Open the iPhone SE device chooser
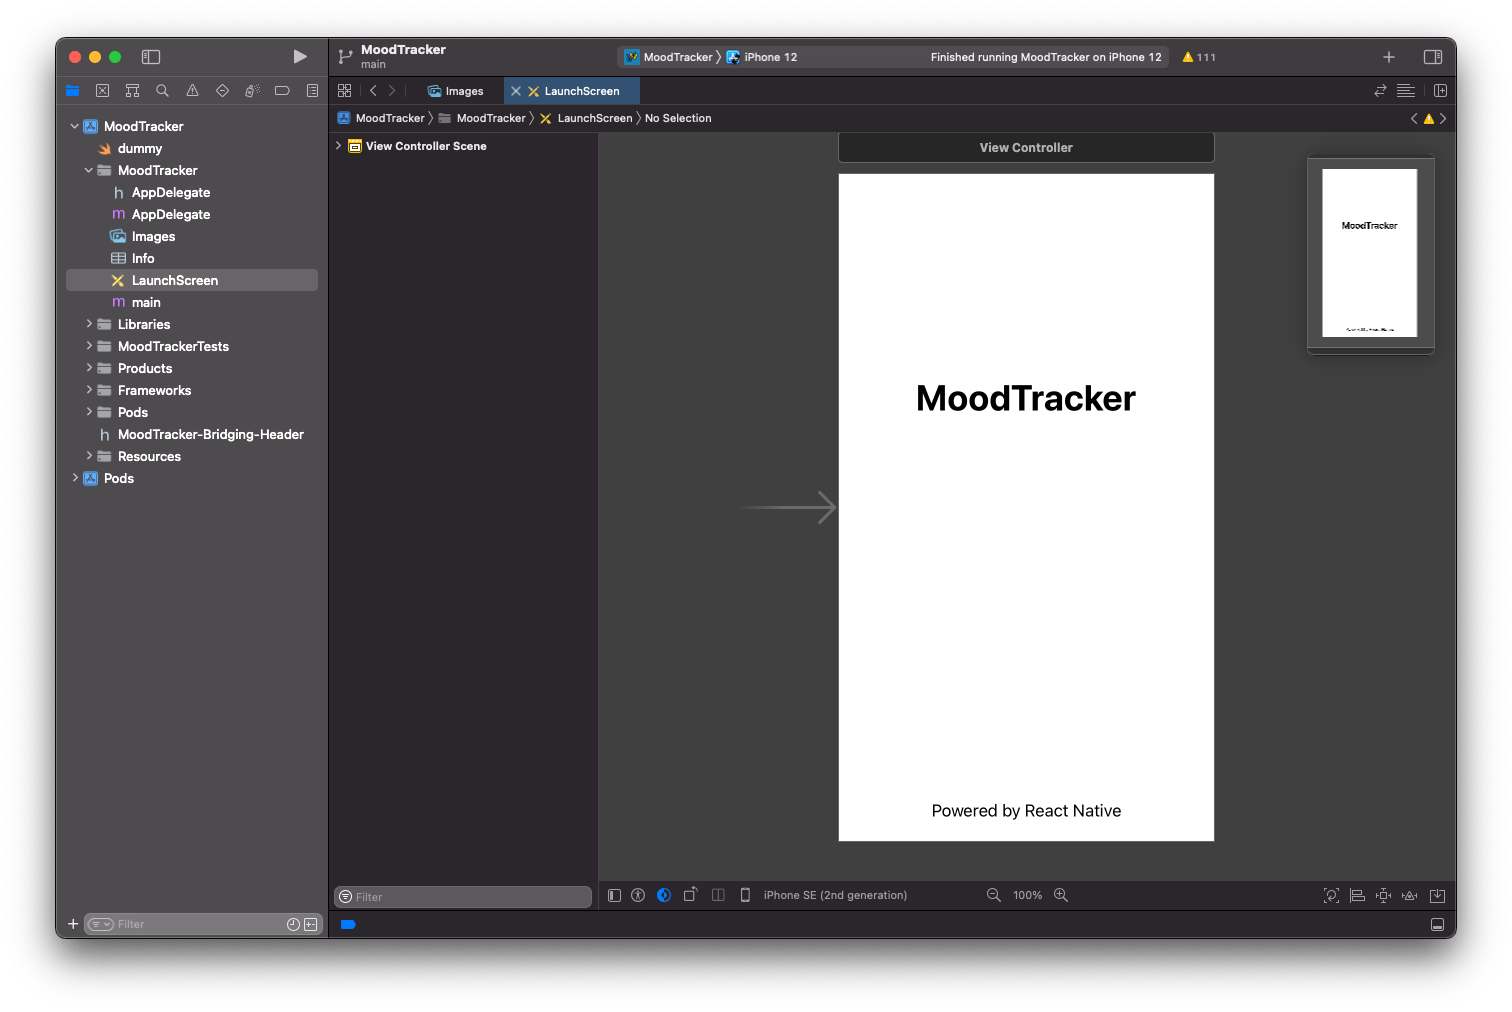 click(834, 895)
